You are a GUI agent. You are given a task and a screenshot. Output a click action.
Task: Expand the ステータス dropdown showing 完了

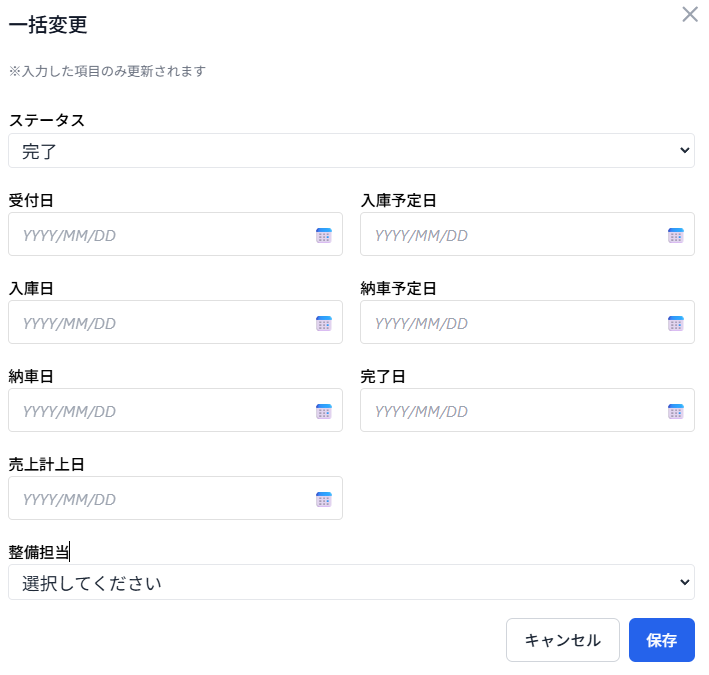point(351,150)
